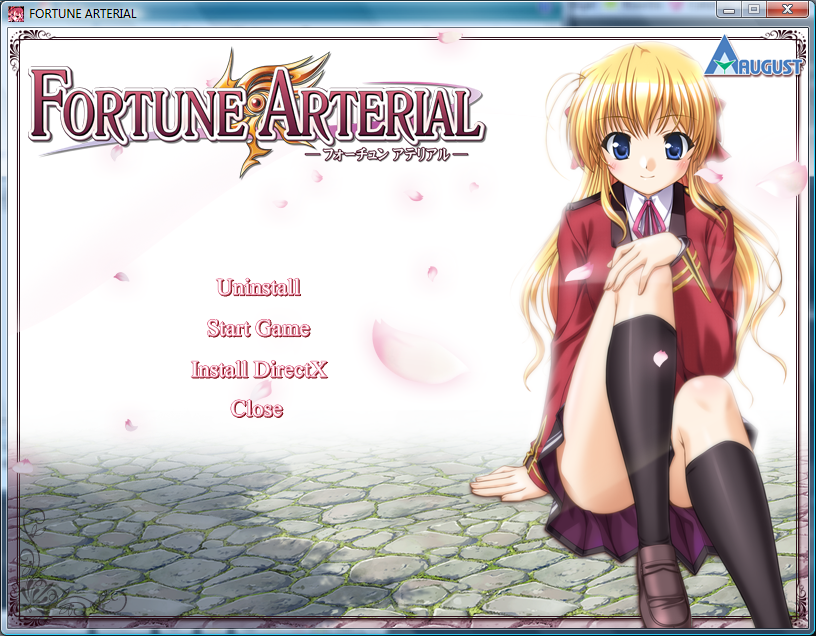
Task: Click the app icon in title bar
Action: tap(9, 13)
